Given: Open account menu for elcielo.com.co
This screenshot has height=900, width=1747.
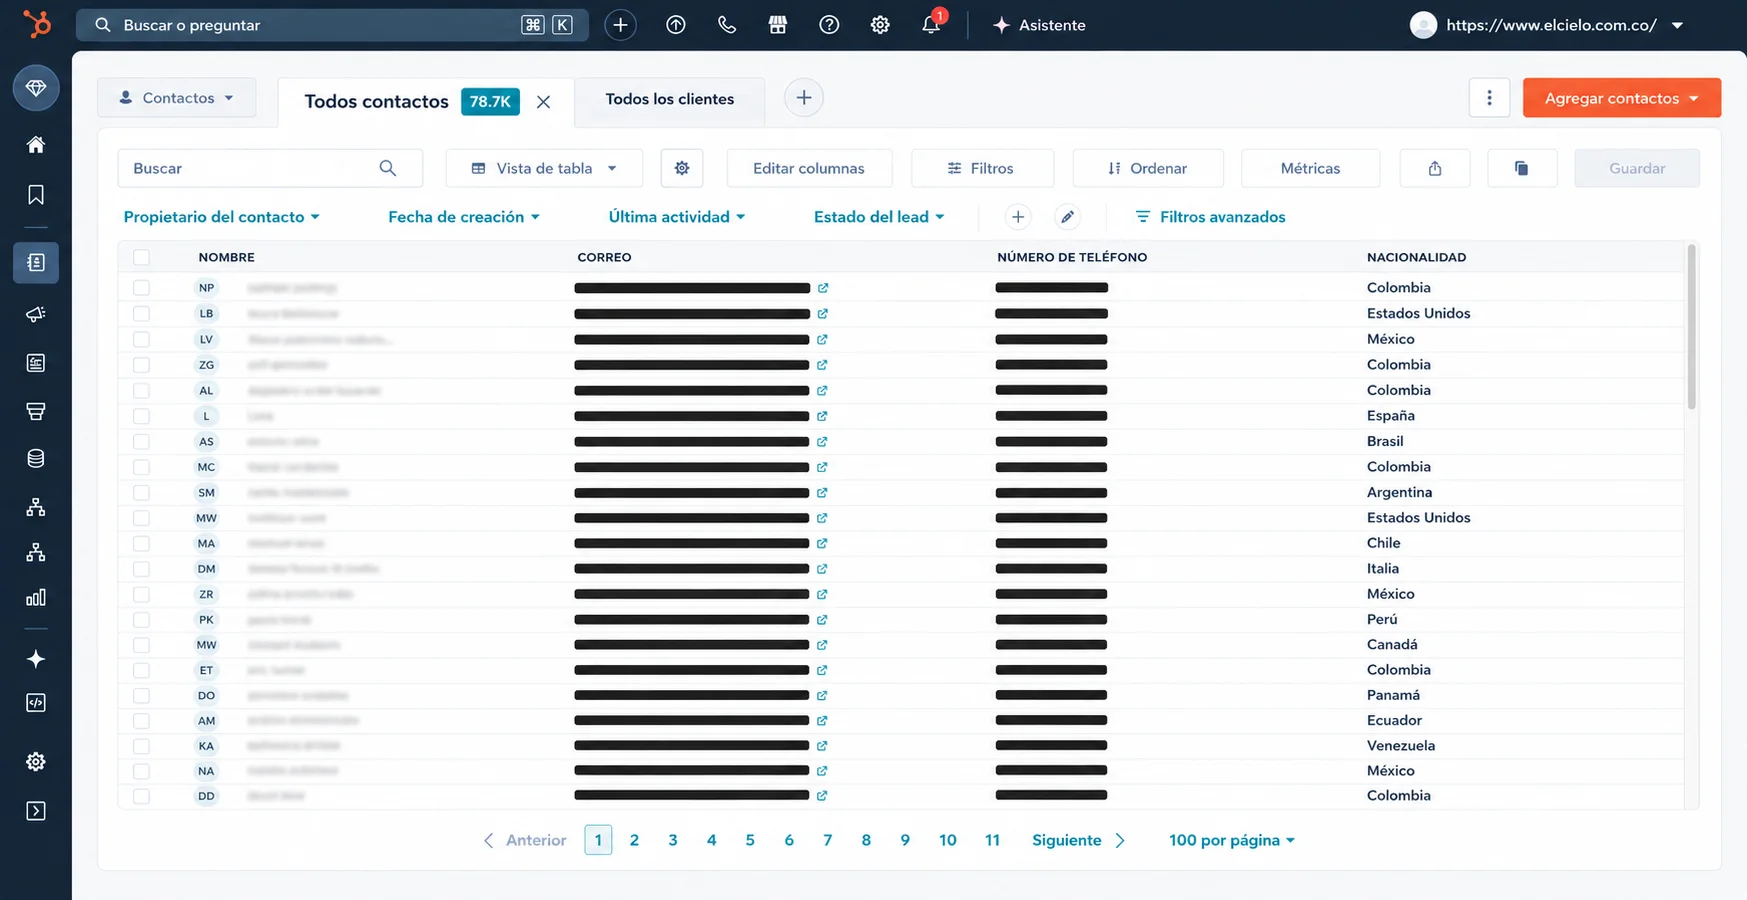Looking at the screenshot, I should [1548, 25].
